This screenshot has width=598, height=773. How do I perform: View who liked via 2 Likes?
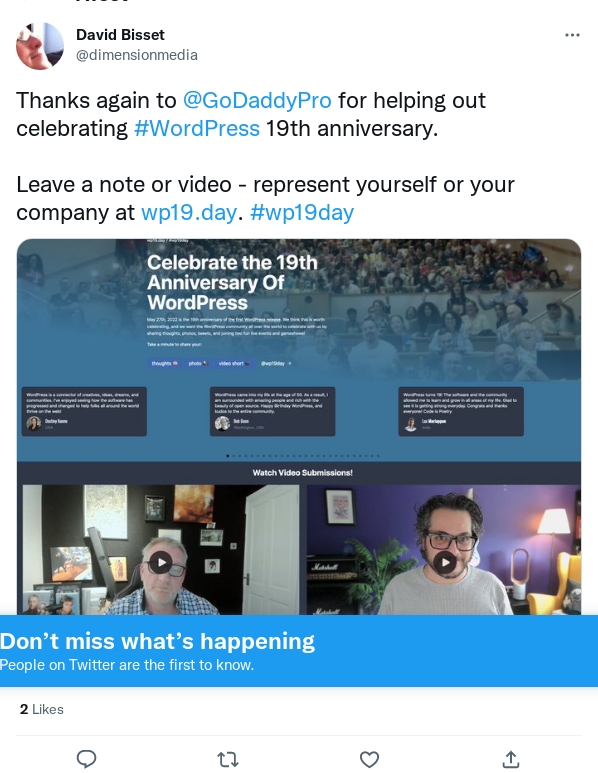42,709
